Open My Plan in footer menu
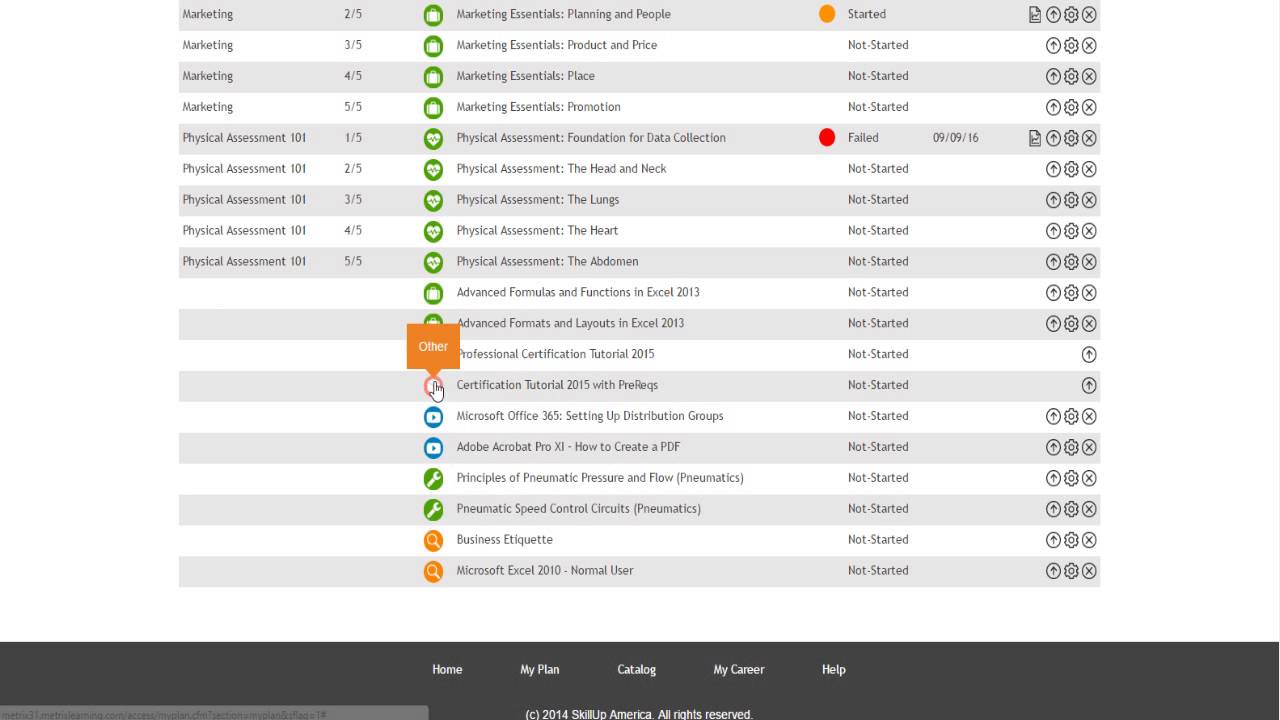 [x=540, y=670]
